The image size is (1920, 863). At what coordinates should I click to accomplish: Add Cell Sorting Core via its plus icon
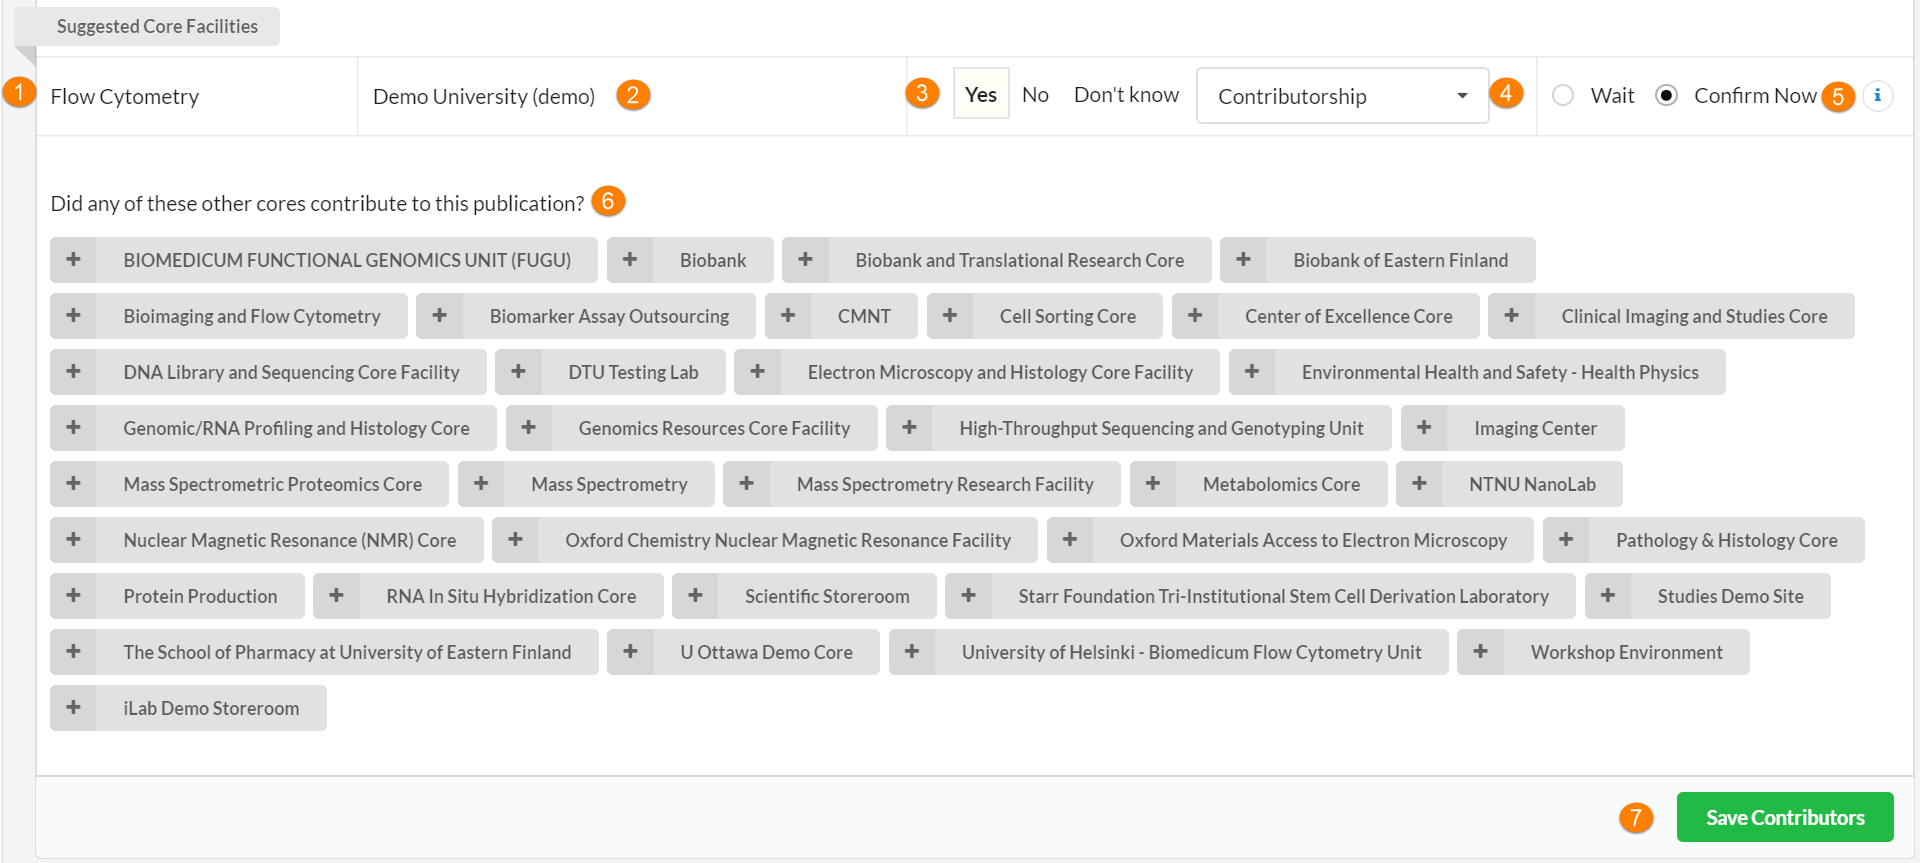pyautogui.click(x=950, y=316)
